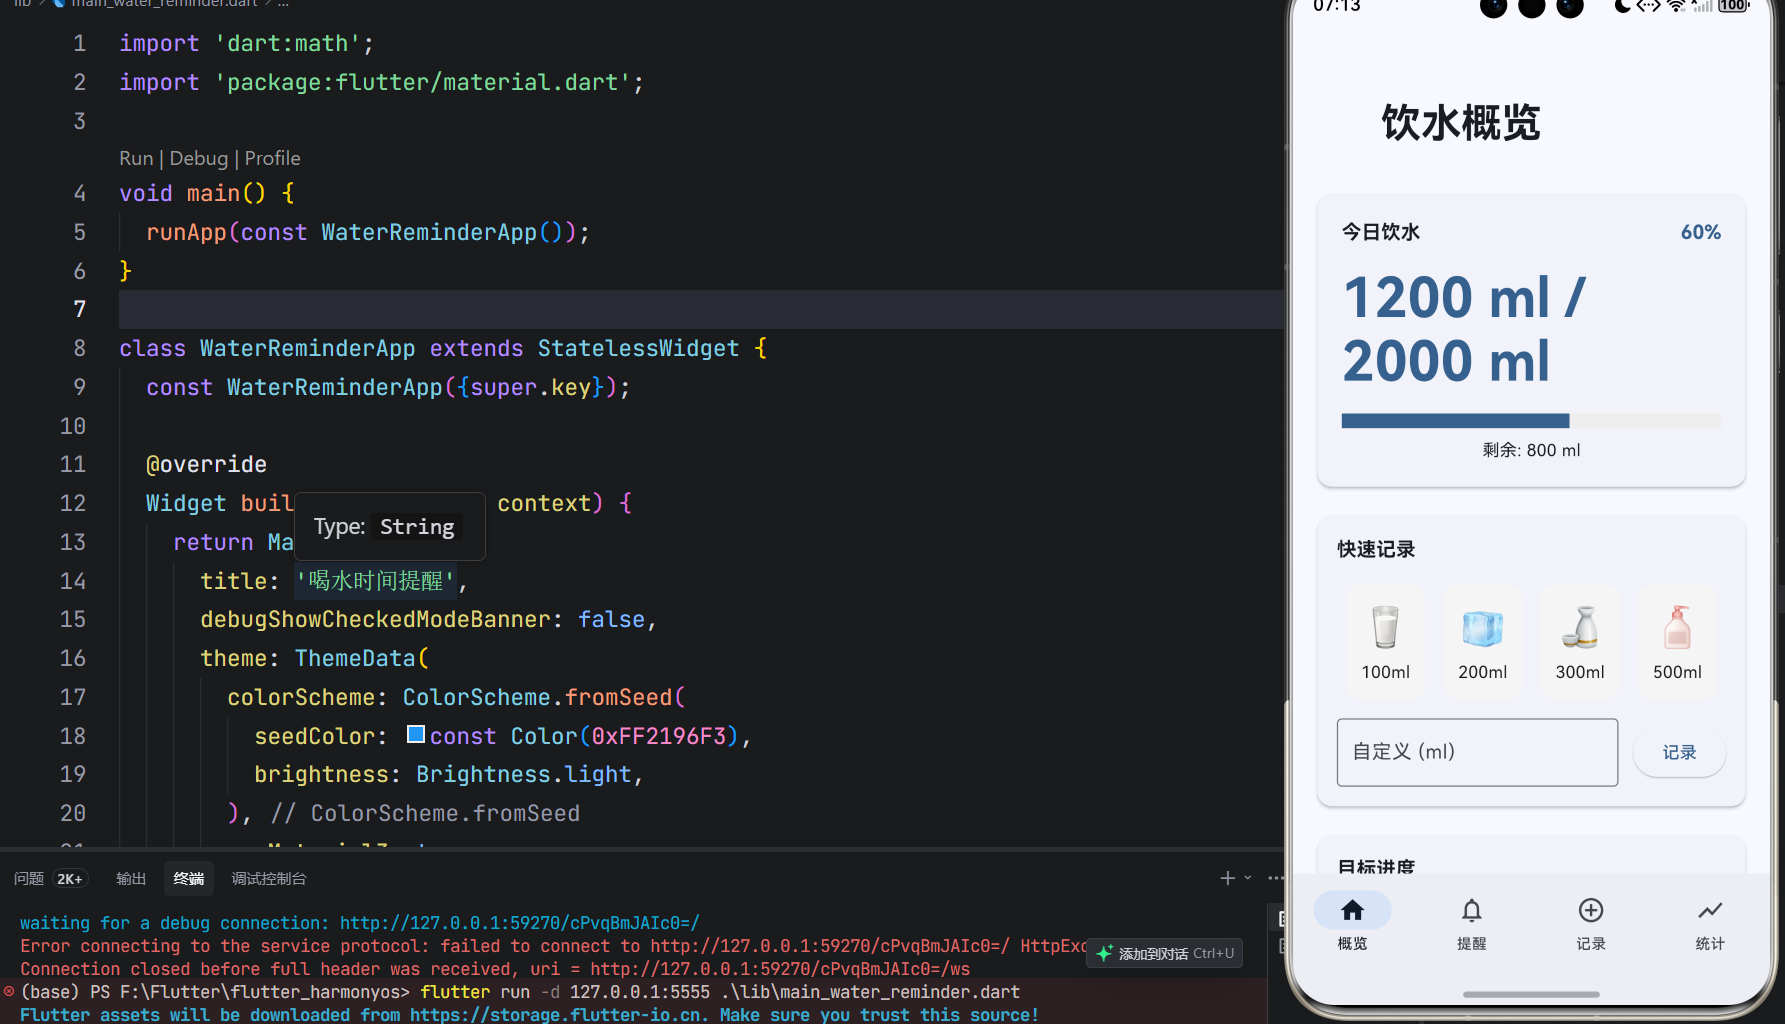Click the main_water_reminder.dart breadcrumb

[163, 4]
